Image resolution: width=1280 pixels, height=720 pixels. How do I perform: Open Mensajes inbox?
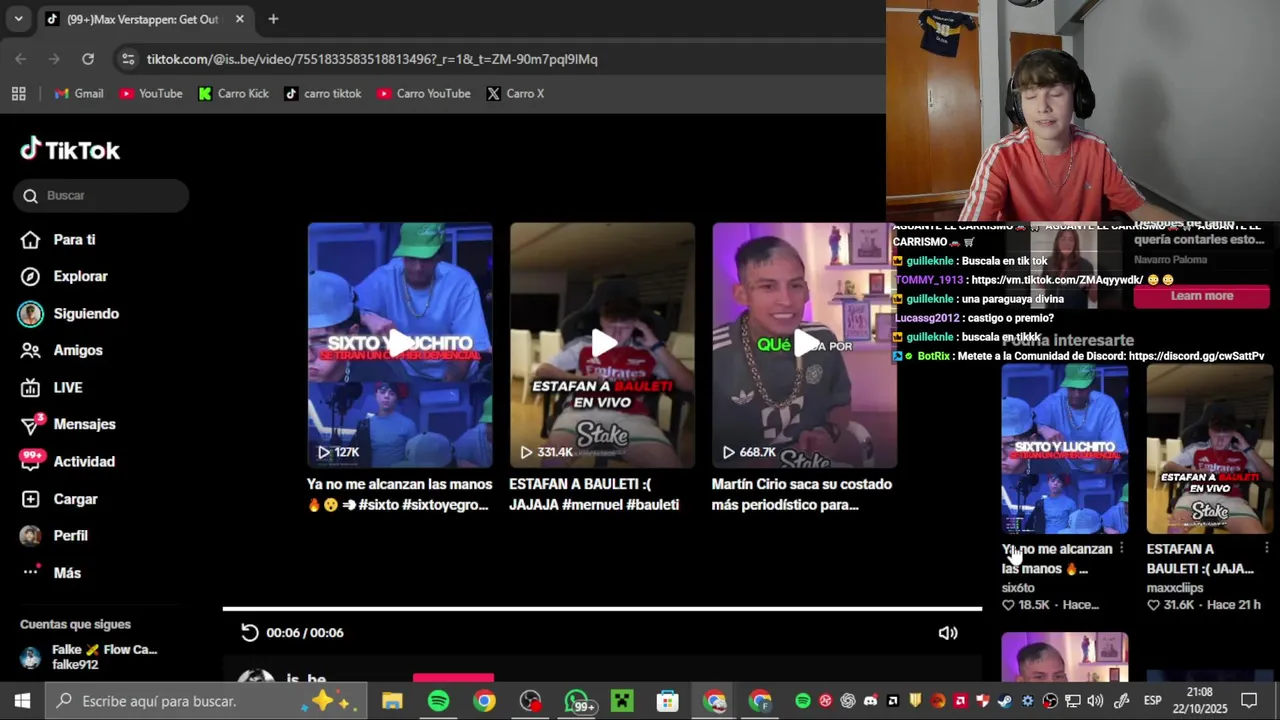[x=67, y=424]
